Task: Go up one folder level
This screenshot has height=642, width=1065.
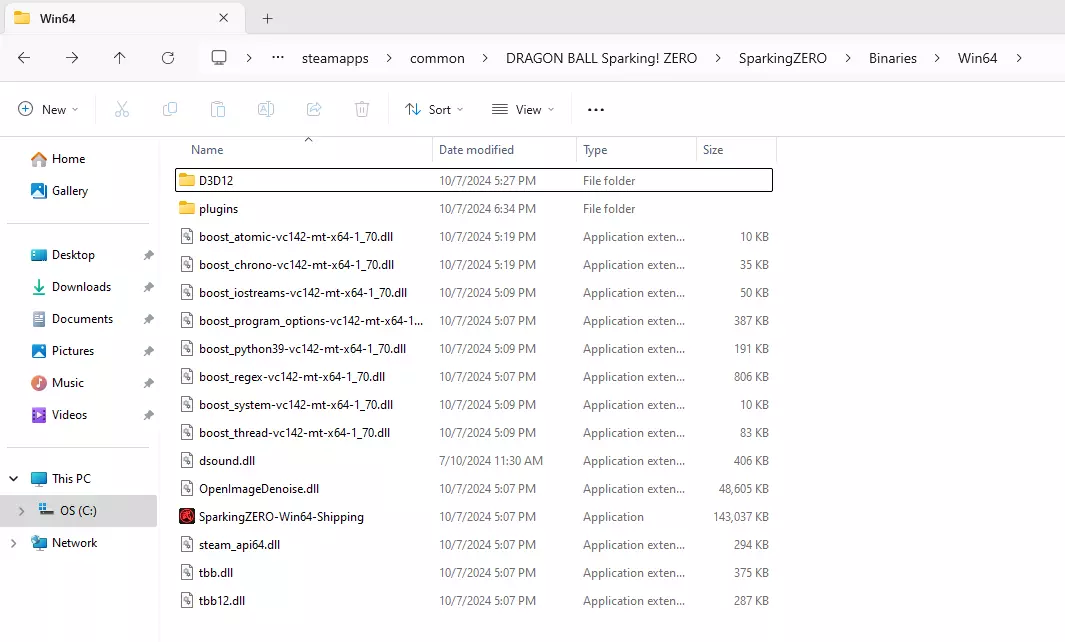Action: [120, 58]
